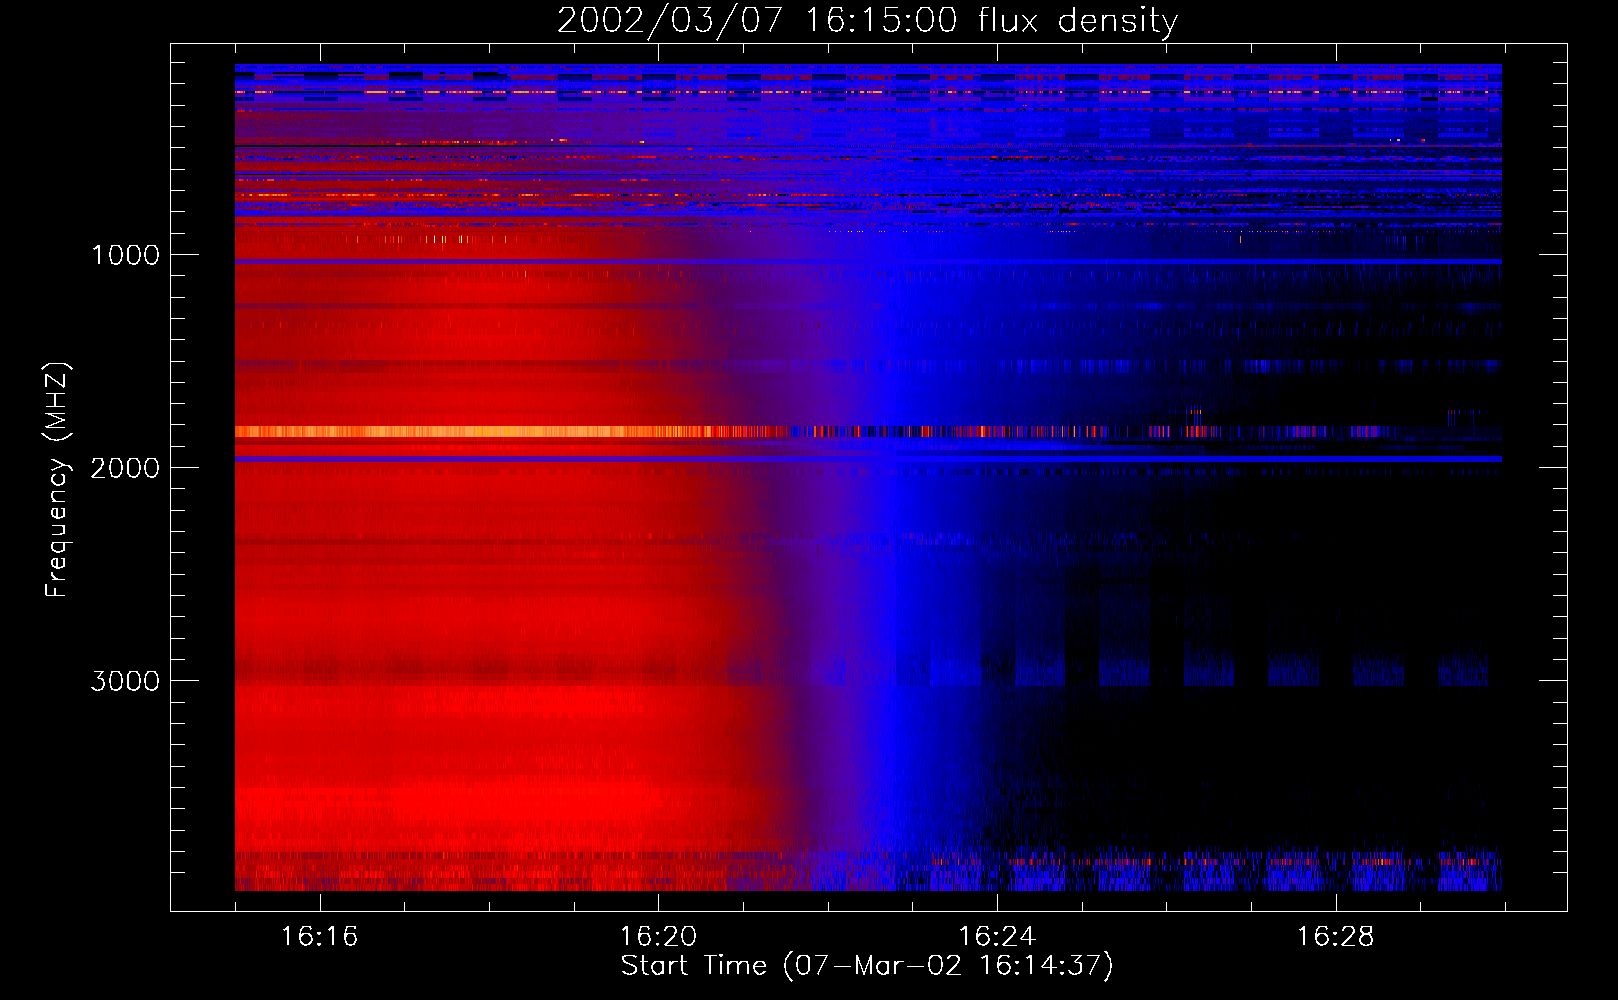Click the 16:28 time tick label
The image size is (1618, 1000).
1336,937
